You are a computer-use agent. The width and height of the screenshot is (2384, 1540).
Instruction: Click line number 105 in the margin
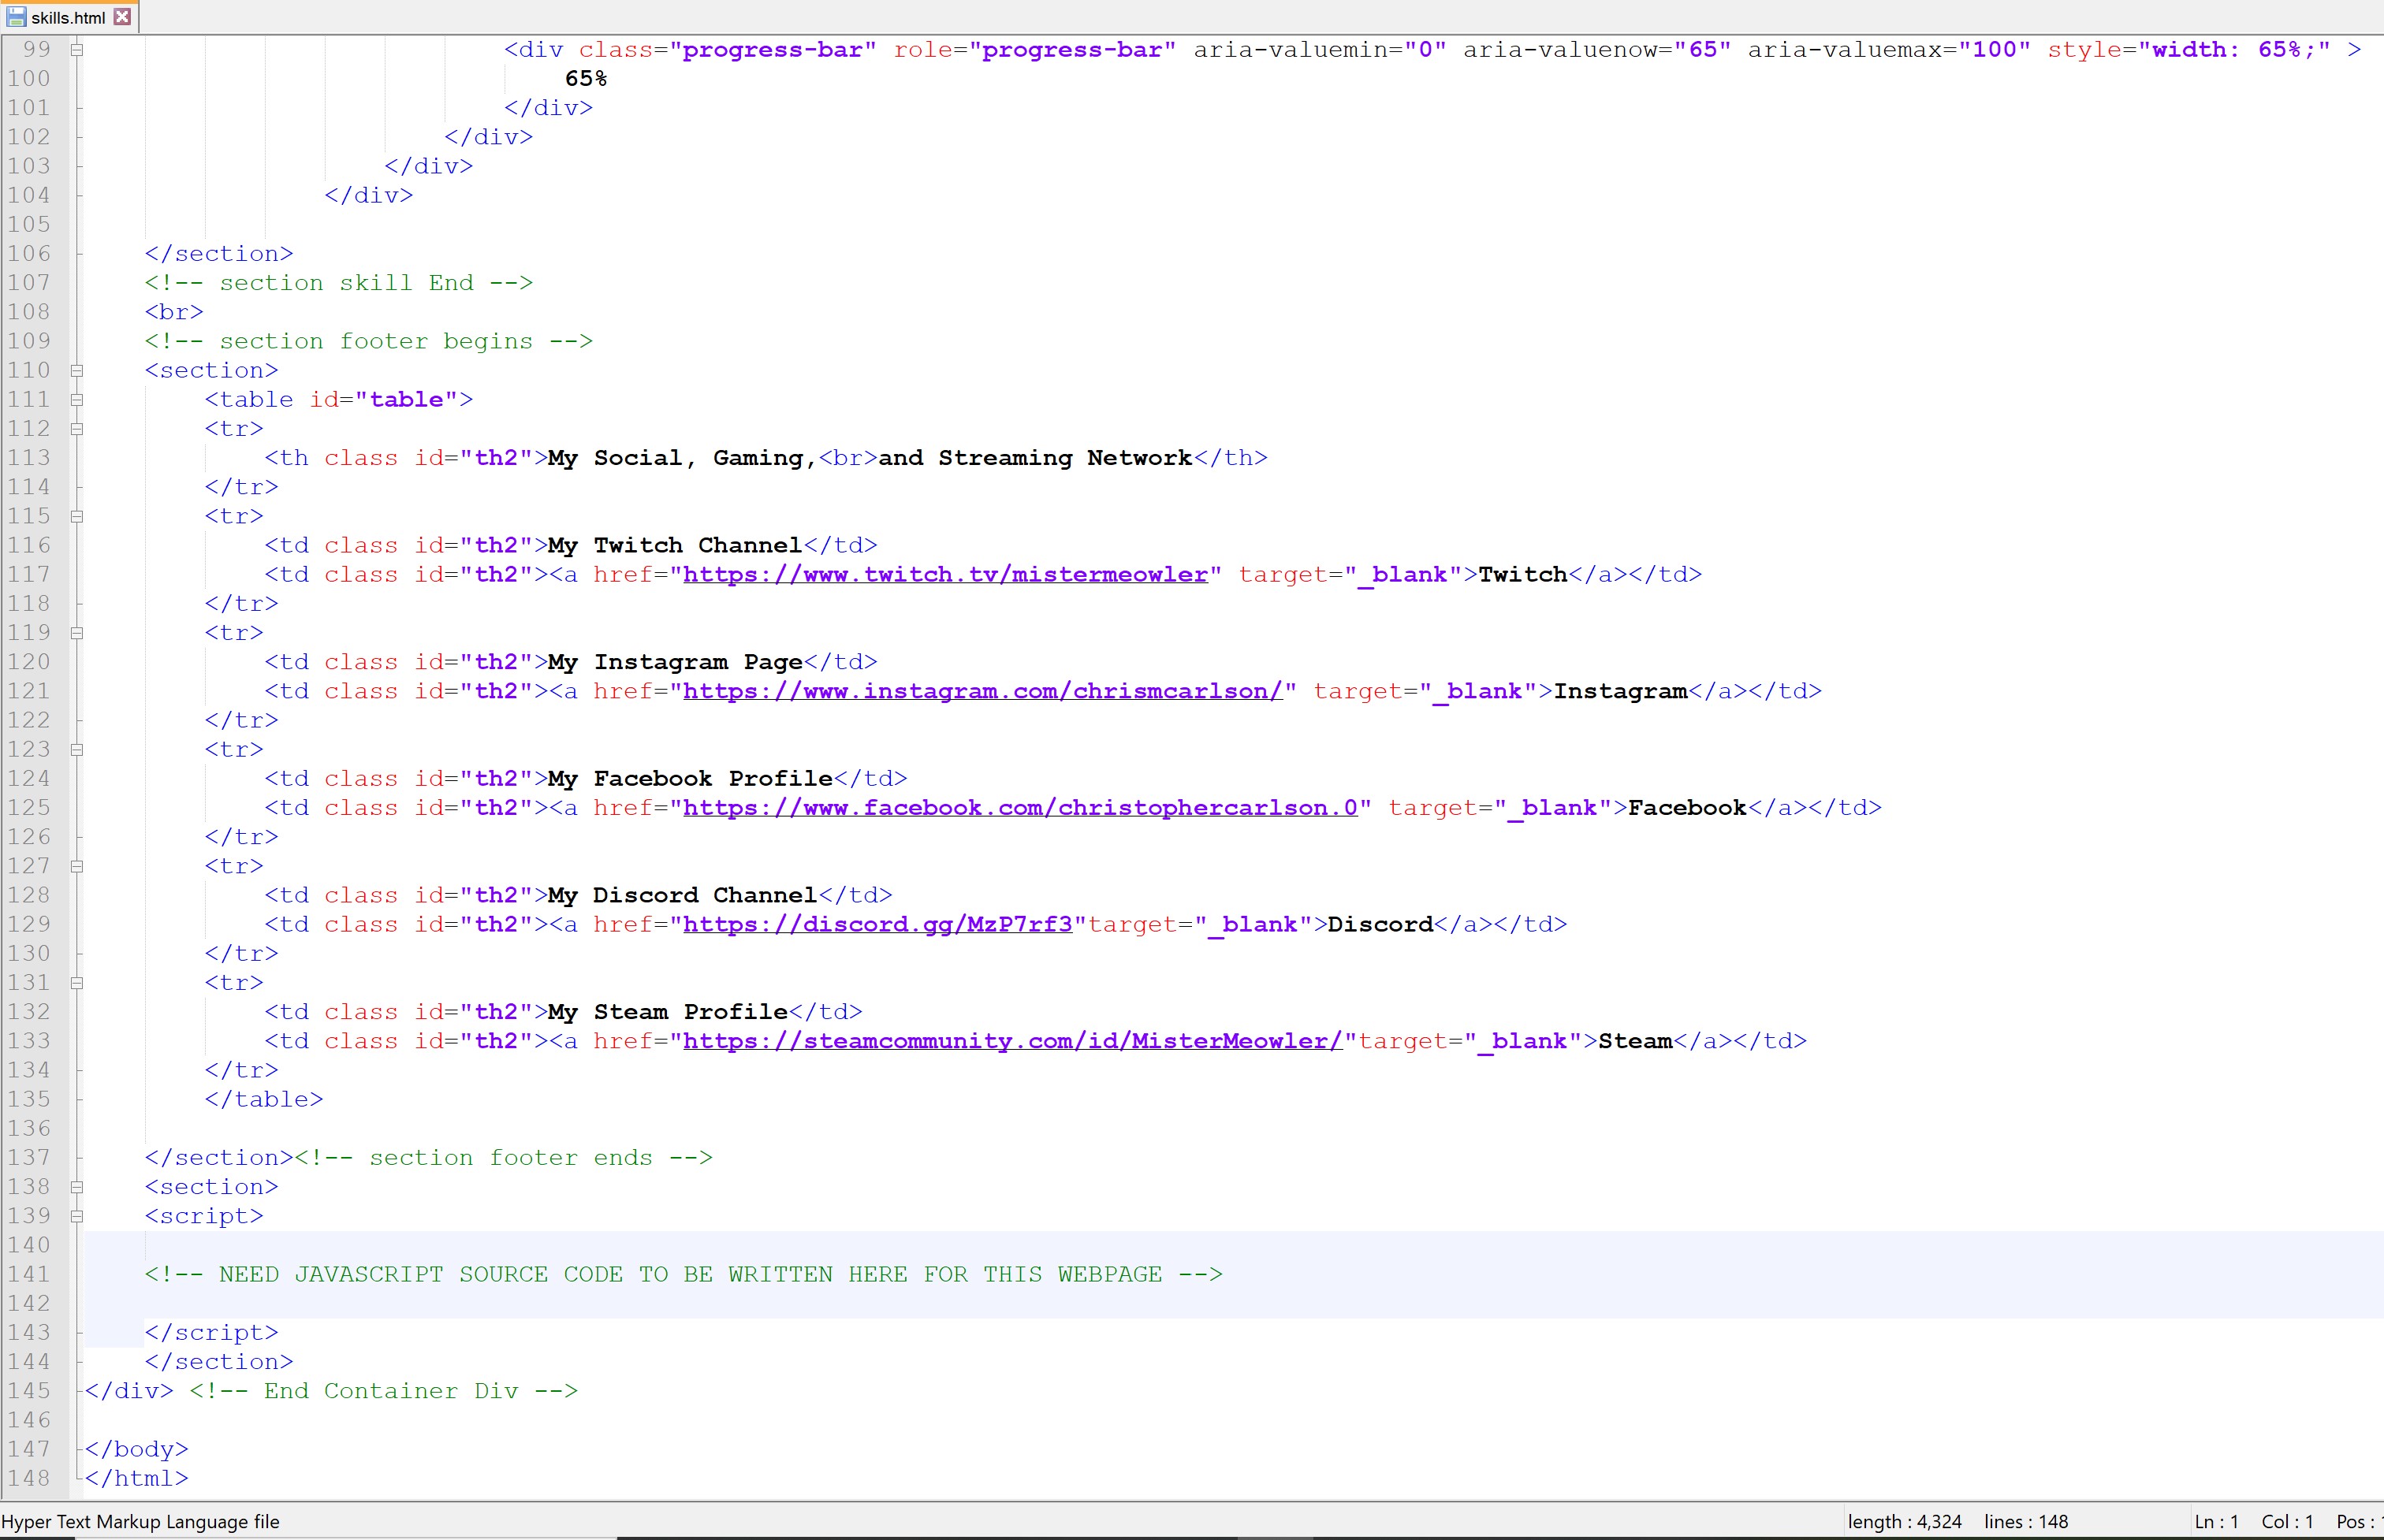tap(29, 224)
